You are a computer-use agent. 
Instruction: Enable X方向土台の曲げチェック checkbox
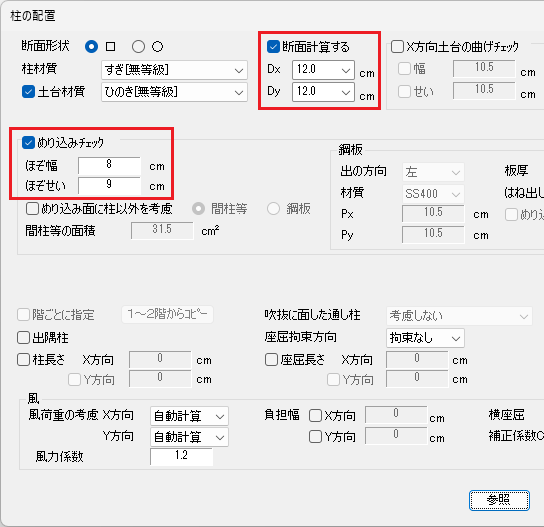(397, 46)
